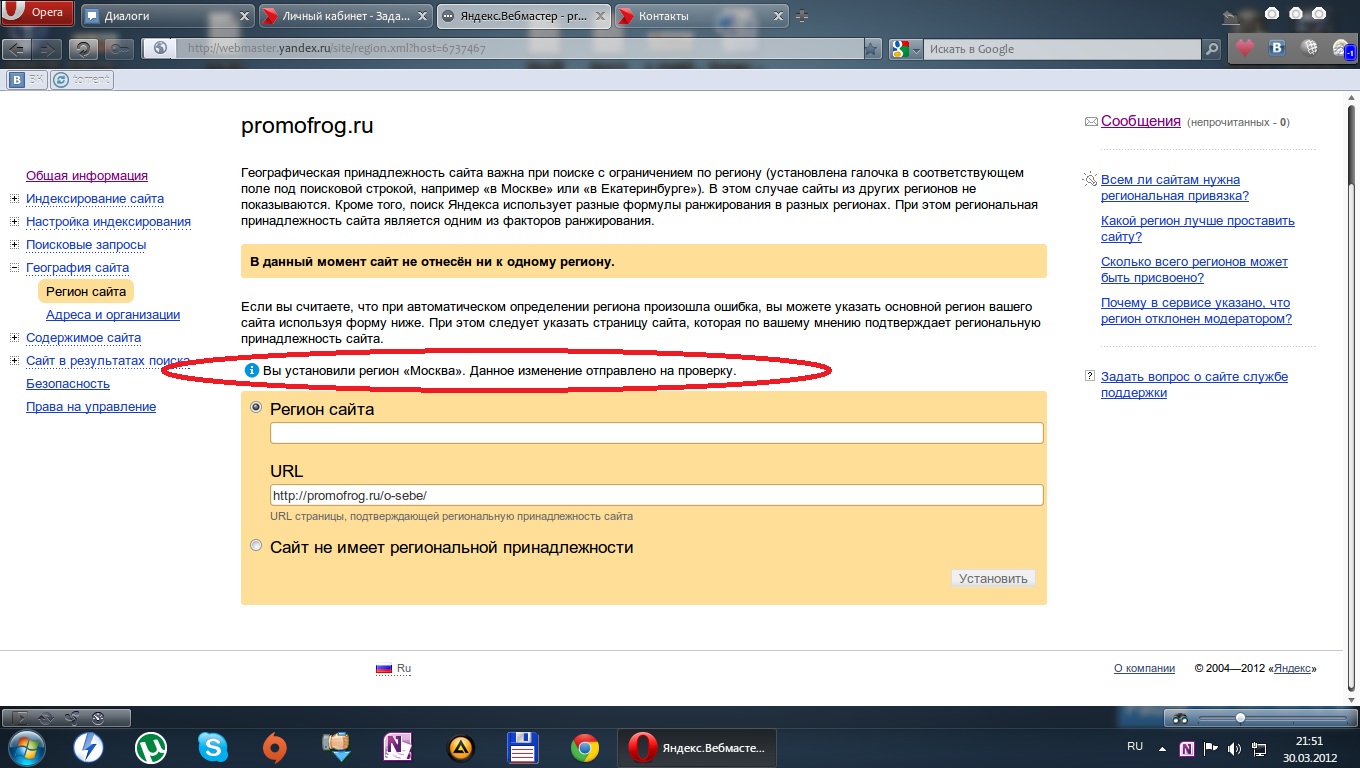Select the Сайт не имеет региональной принадлежности radio
Image resolution: width=1360 pixels, height=768 pixels.
coord(257,546)
